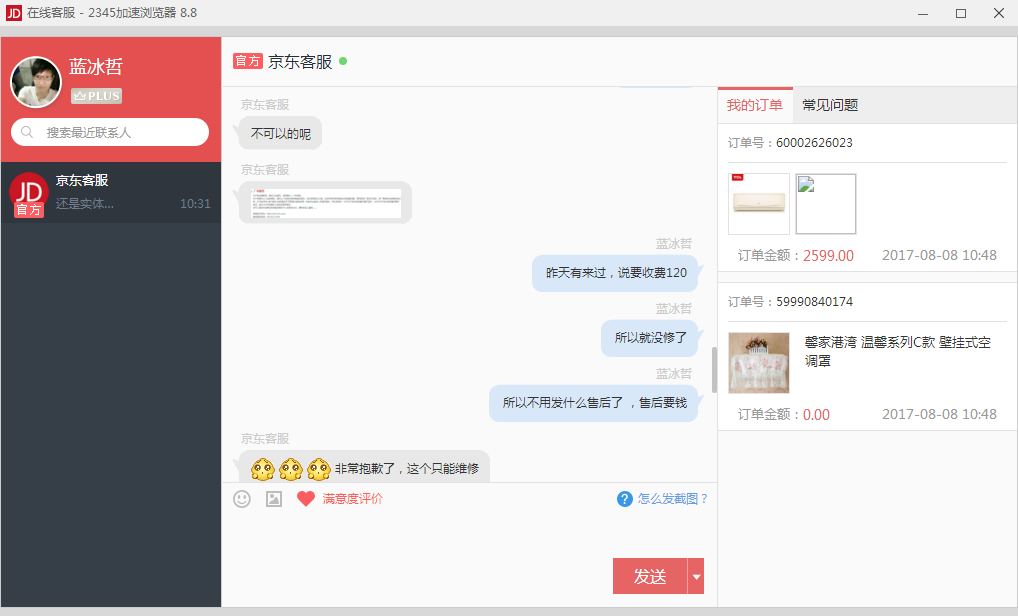
Task: Click the user profile avatar photo
Action: point(36,82)
